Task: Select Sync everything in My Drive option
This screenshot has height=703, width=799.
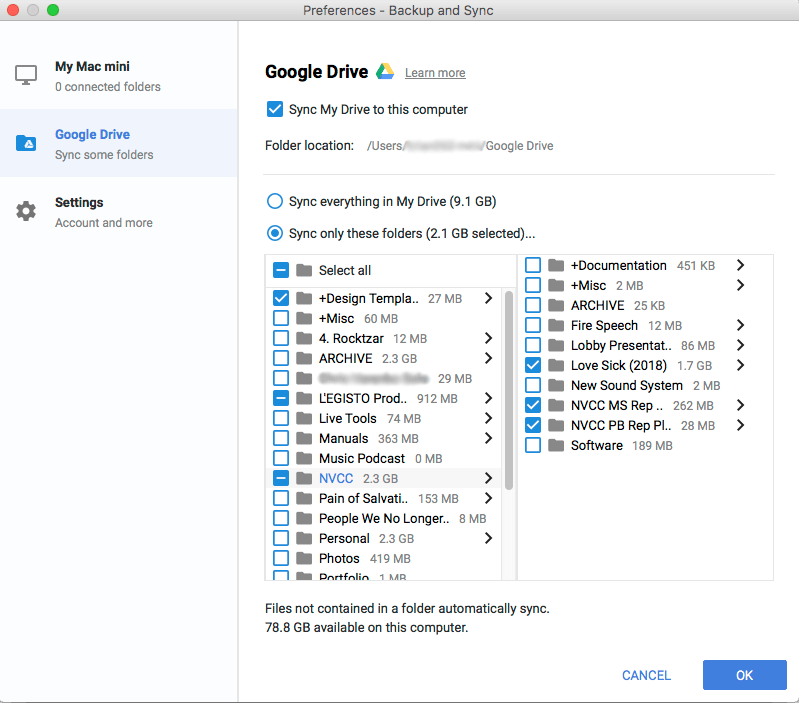Action: click(x=274, y=201)
